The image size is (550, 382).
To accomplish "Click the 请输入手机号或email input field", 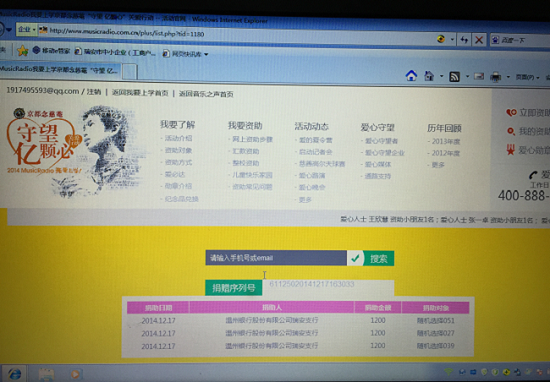I will click(x=276, y=258).
